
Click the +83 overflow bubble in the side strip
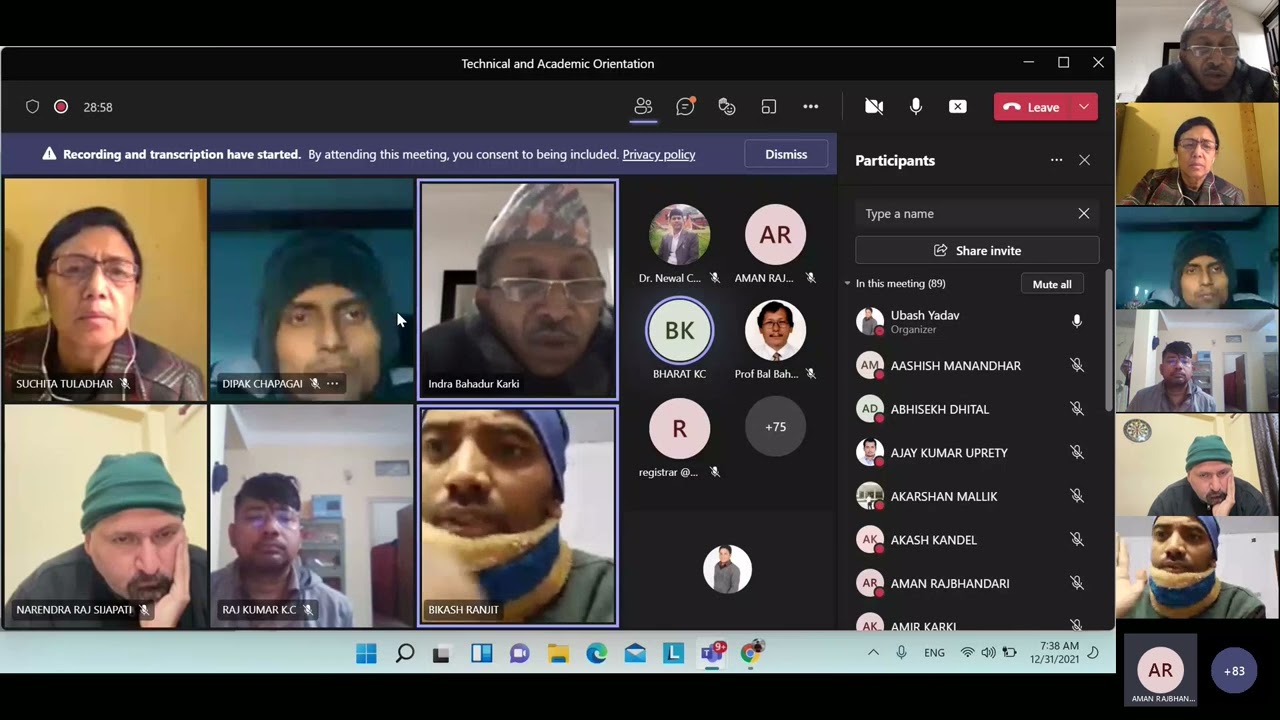click(1234, 671)
